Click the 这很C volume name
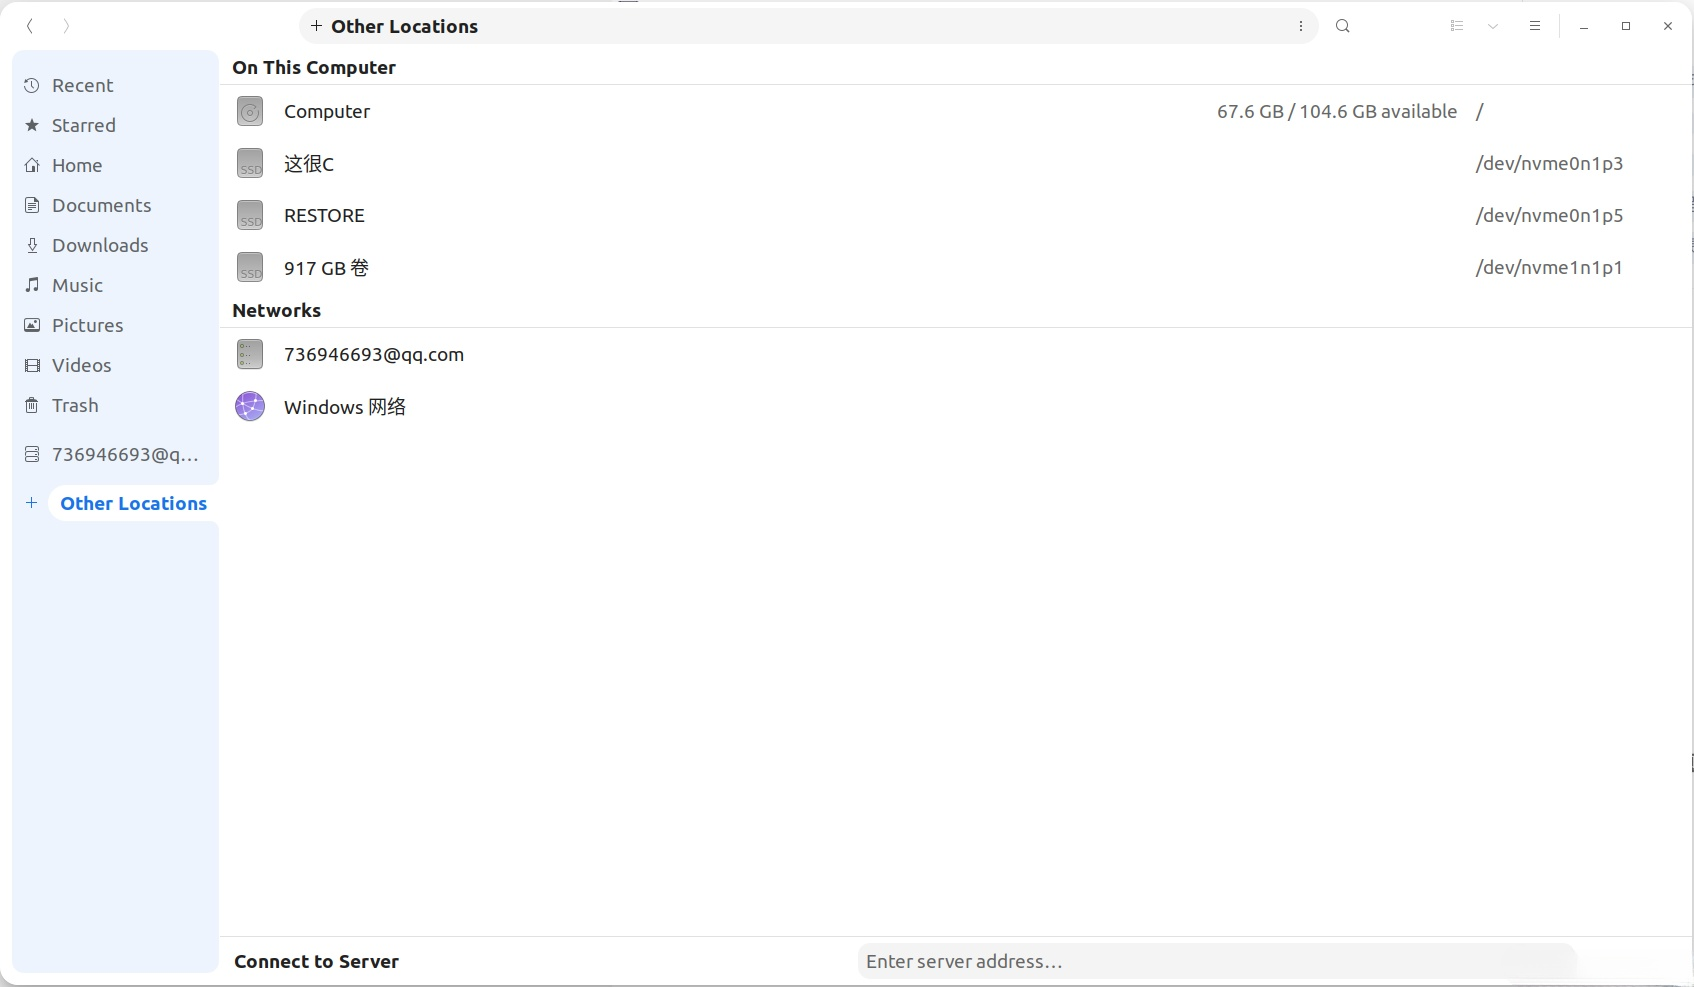1694x987 pixels. point(309,164)
